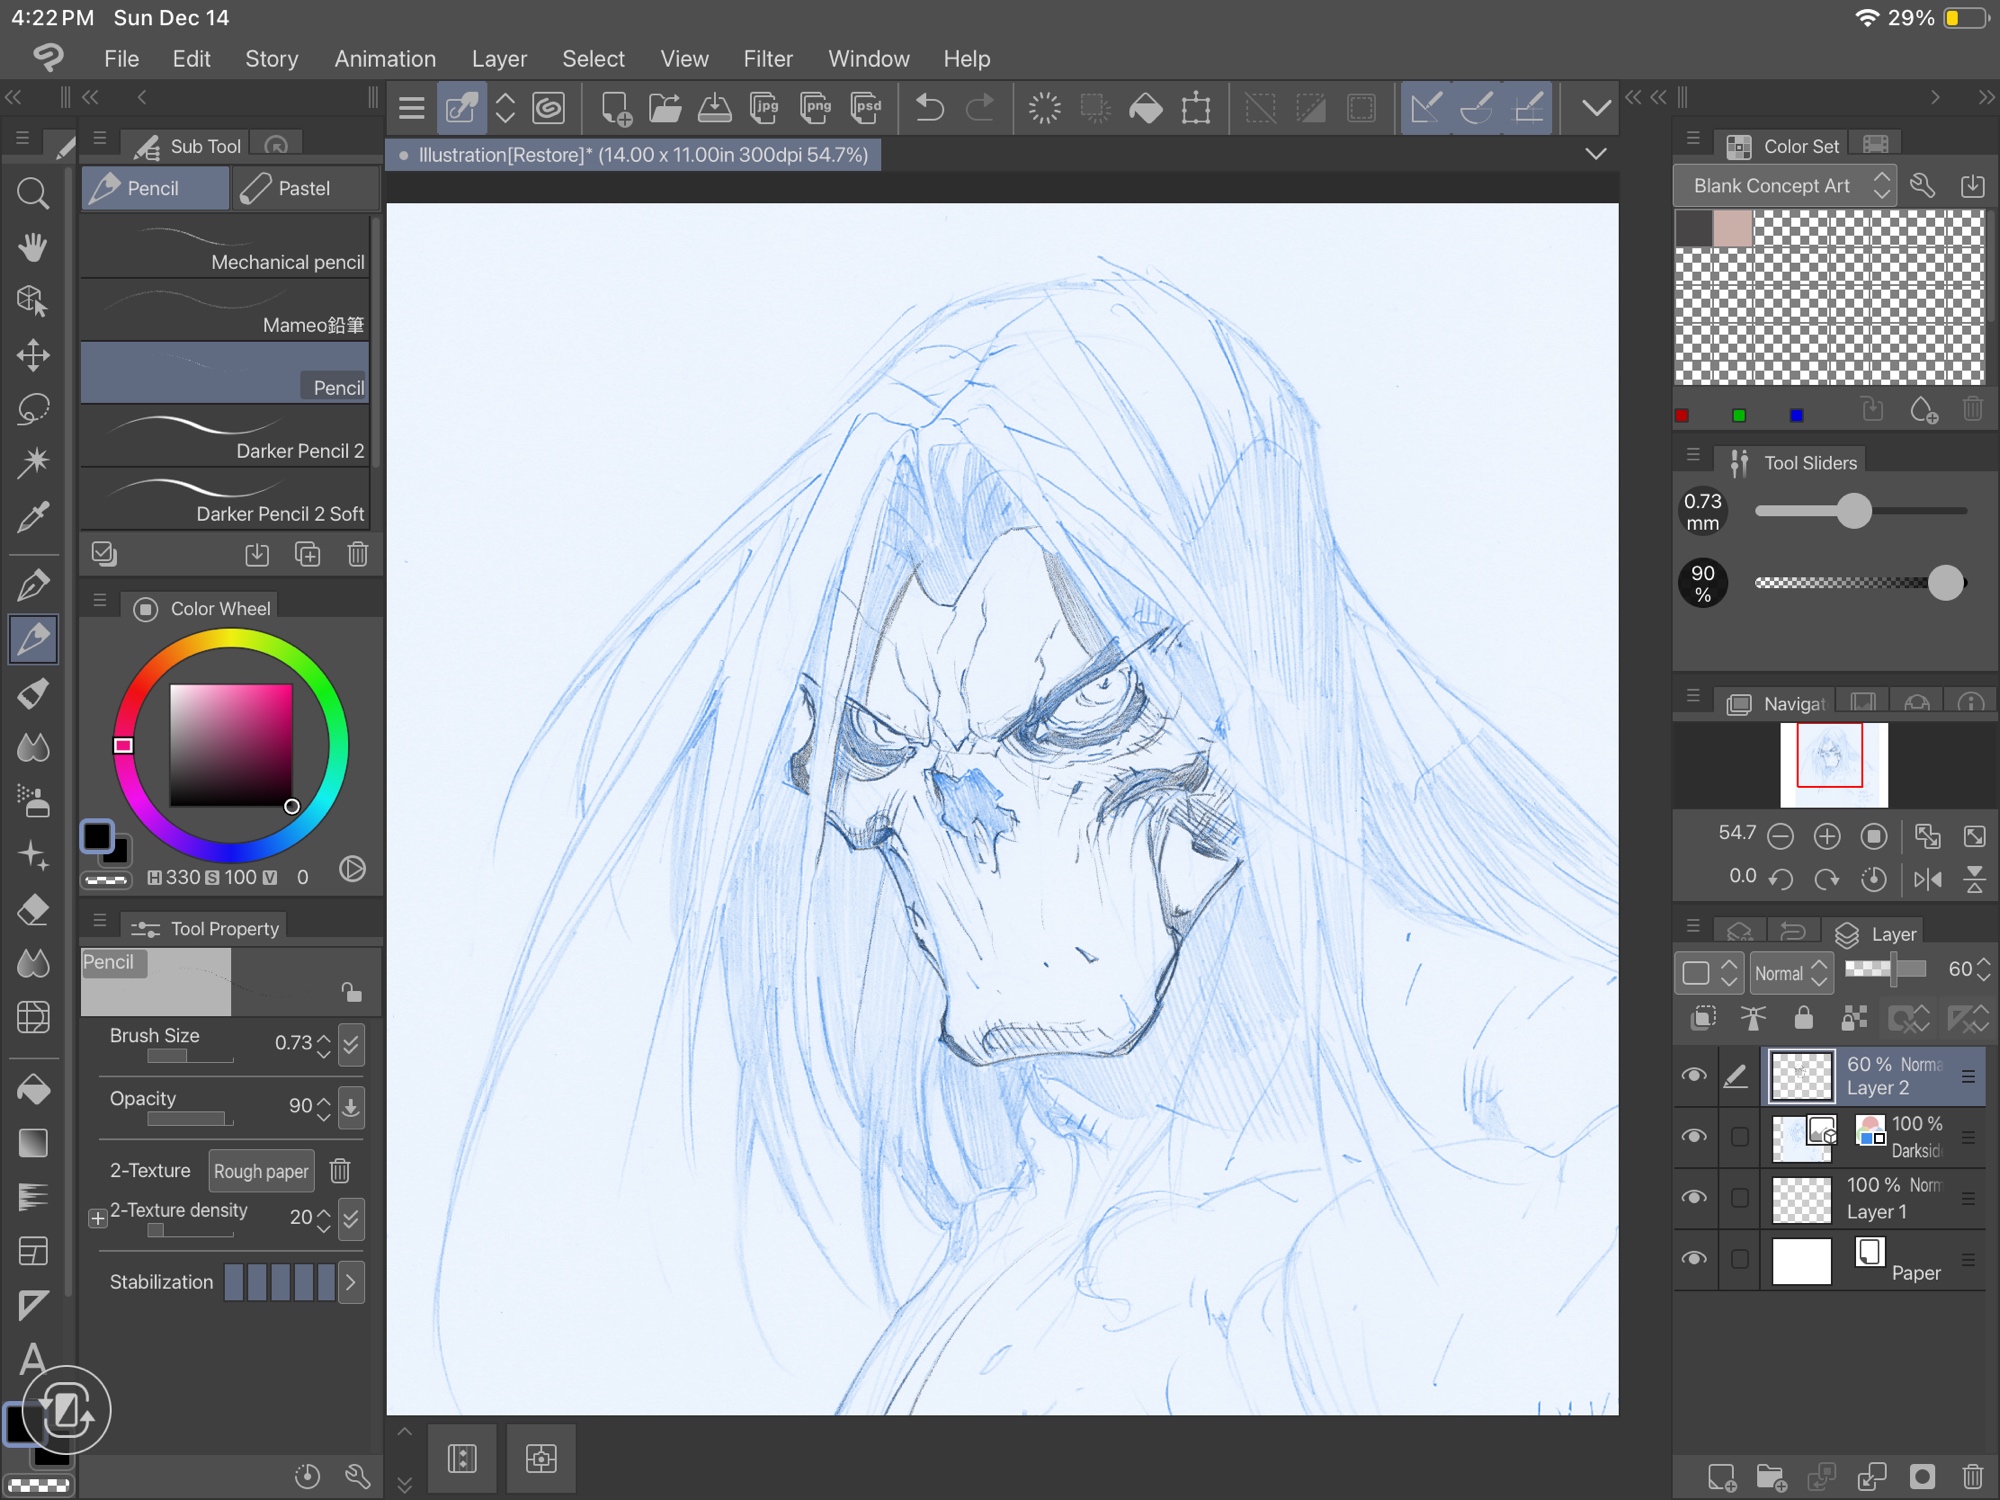Screen dimensions: 2000x1500
Task: Click the pink swatch in Color Set
Action: click(1732, 228)
